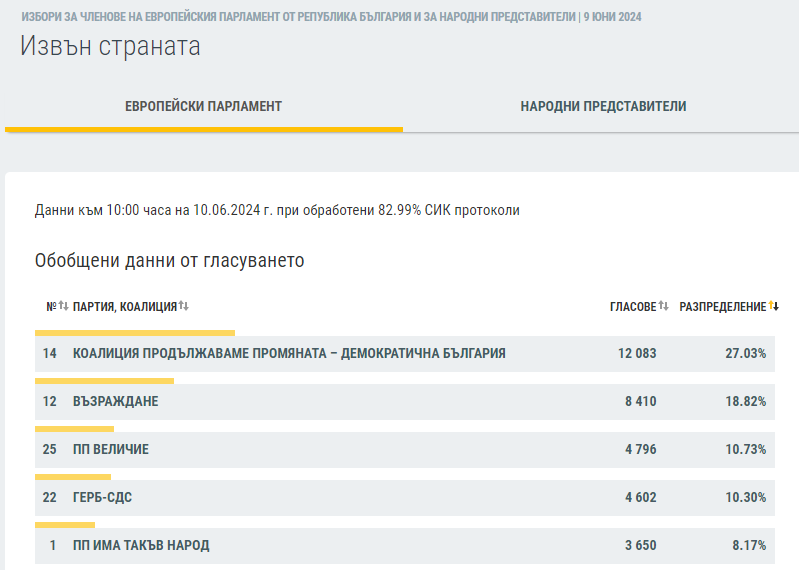
Task: Click КОАЛИЦИЯ ПРОДЪЛЖАВАМЕ ПРОМЯНАТА – ДЕМОКРАТИЧНА БЪЛГАРИЯ party name
Action: [289, 353]
